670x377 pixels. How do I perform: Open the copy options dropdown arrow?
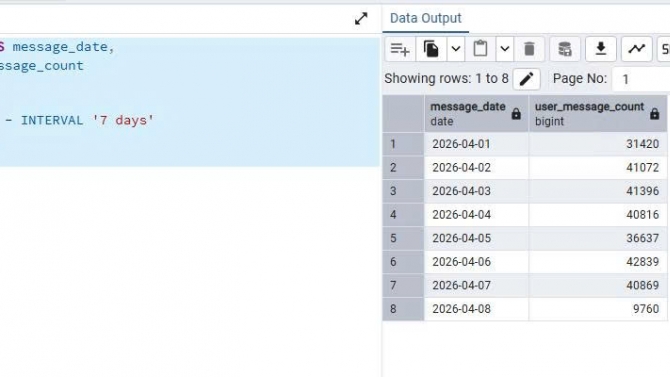tap(455, 49)
